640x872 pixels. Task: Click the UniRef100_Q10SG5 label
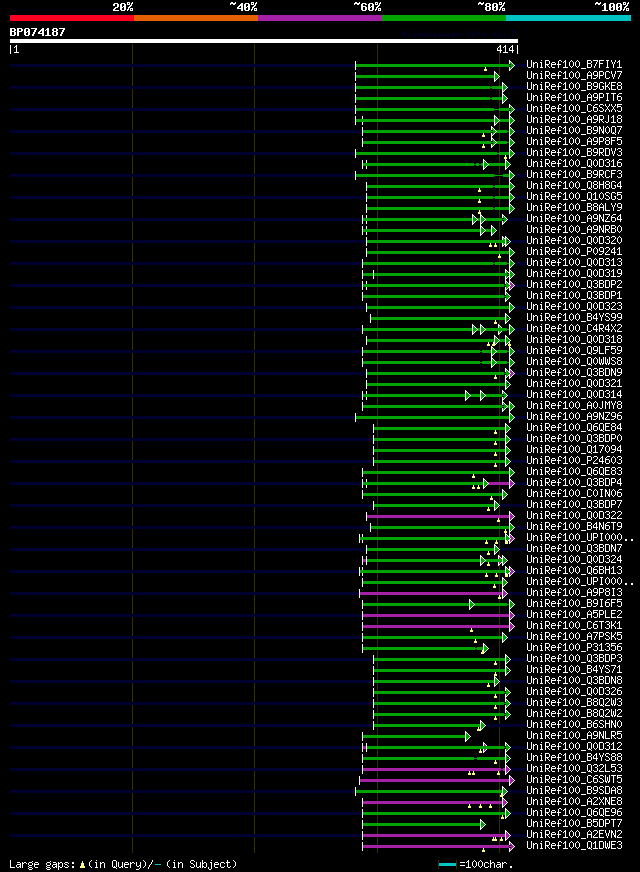[x=574, y=197]
